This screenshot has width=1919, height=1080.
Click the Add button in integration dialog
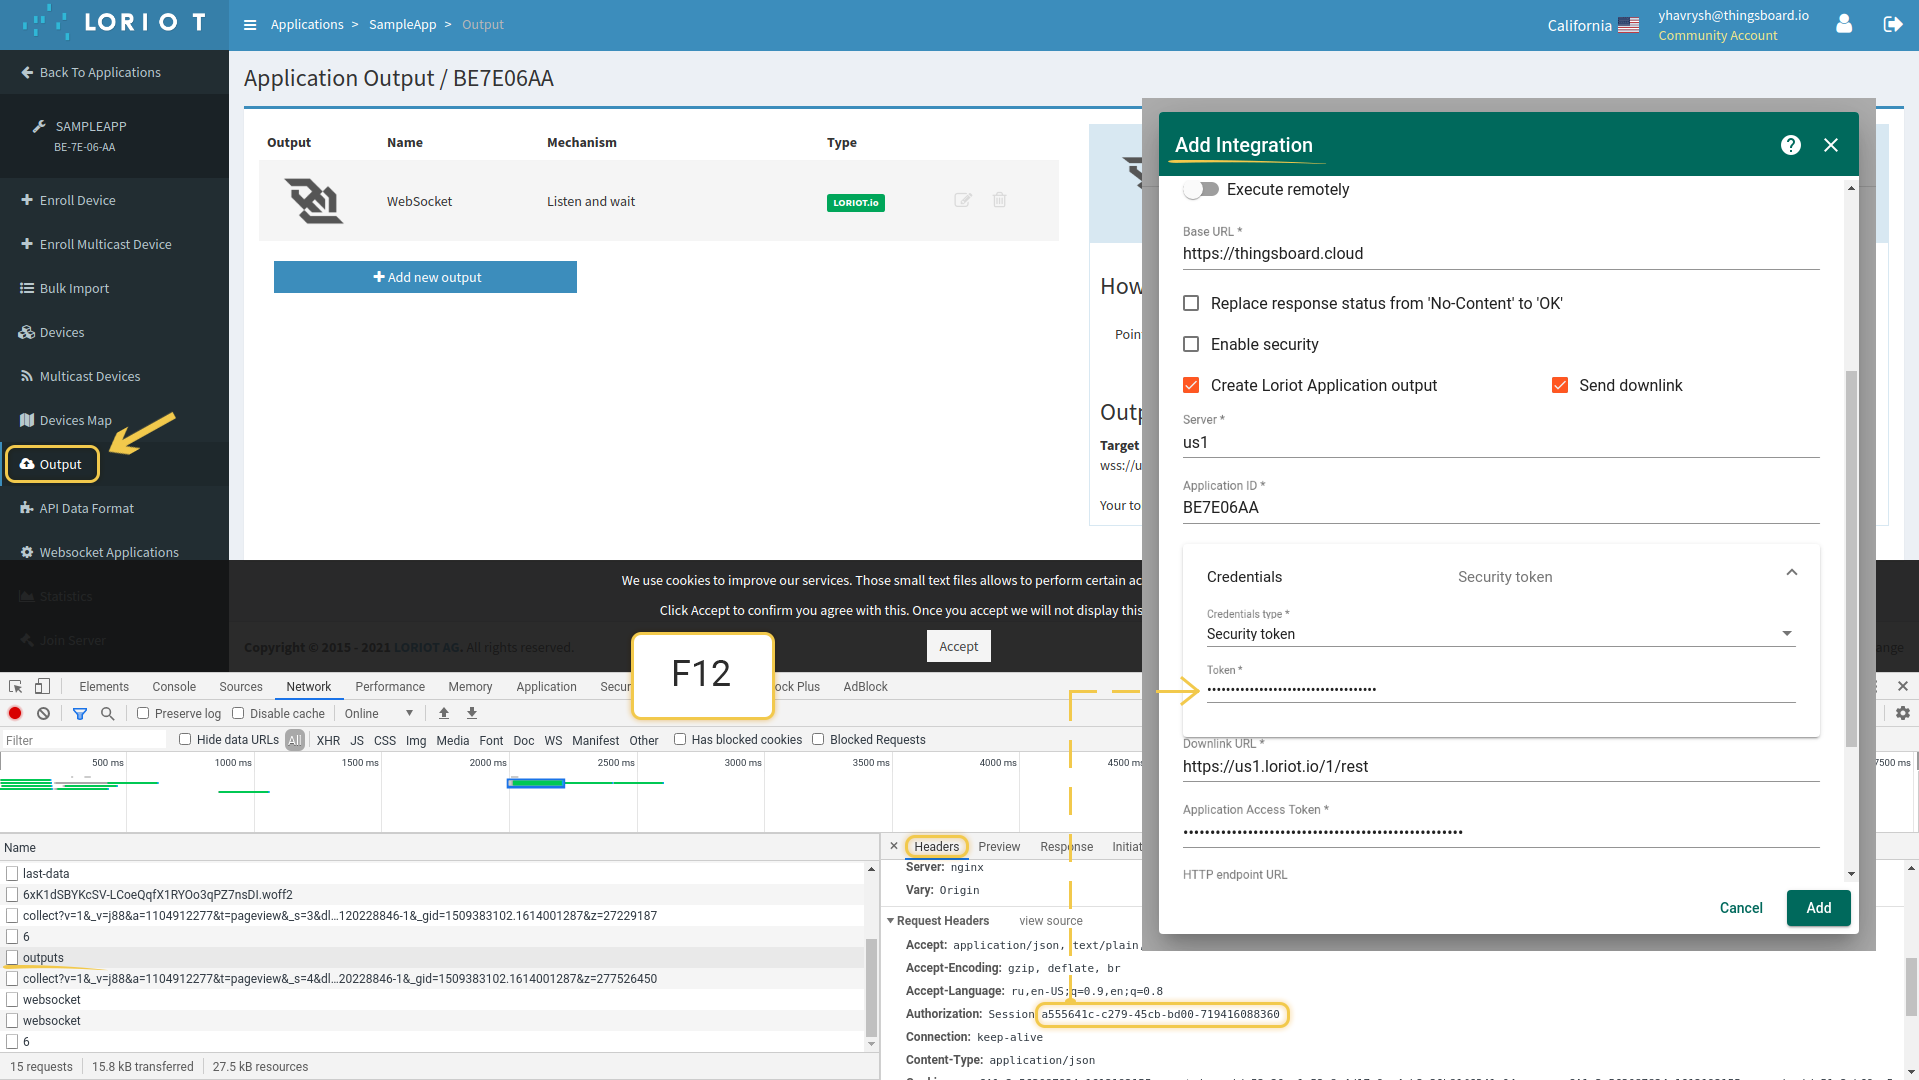coord(1818,908)
